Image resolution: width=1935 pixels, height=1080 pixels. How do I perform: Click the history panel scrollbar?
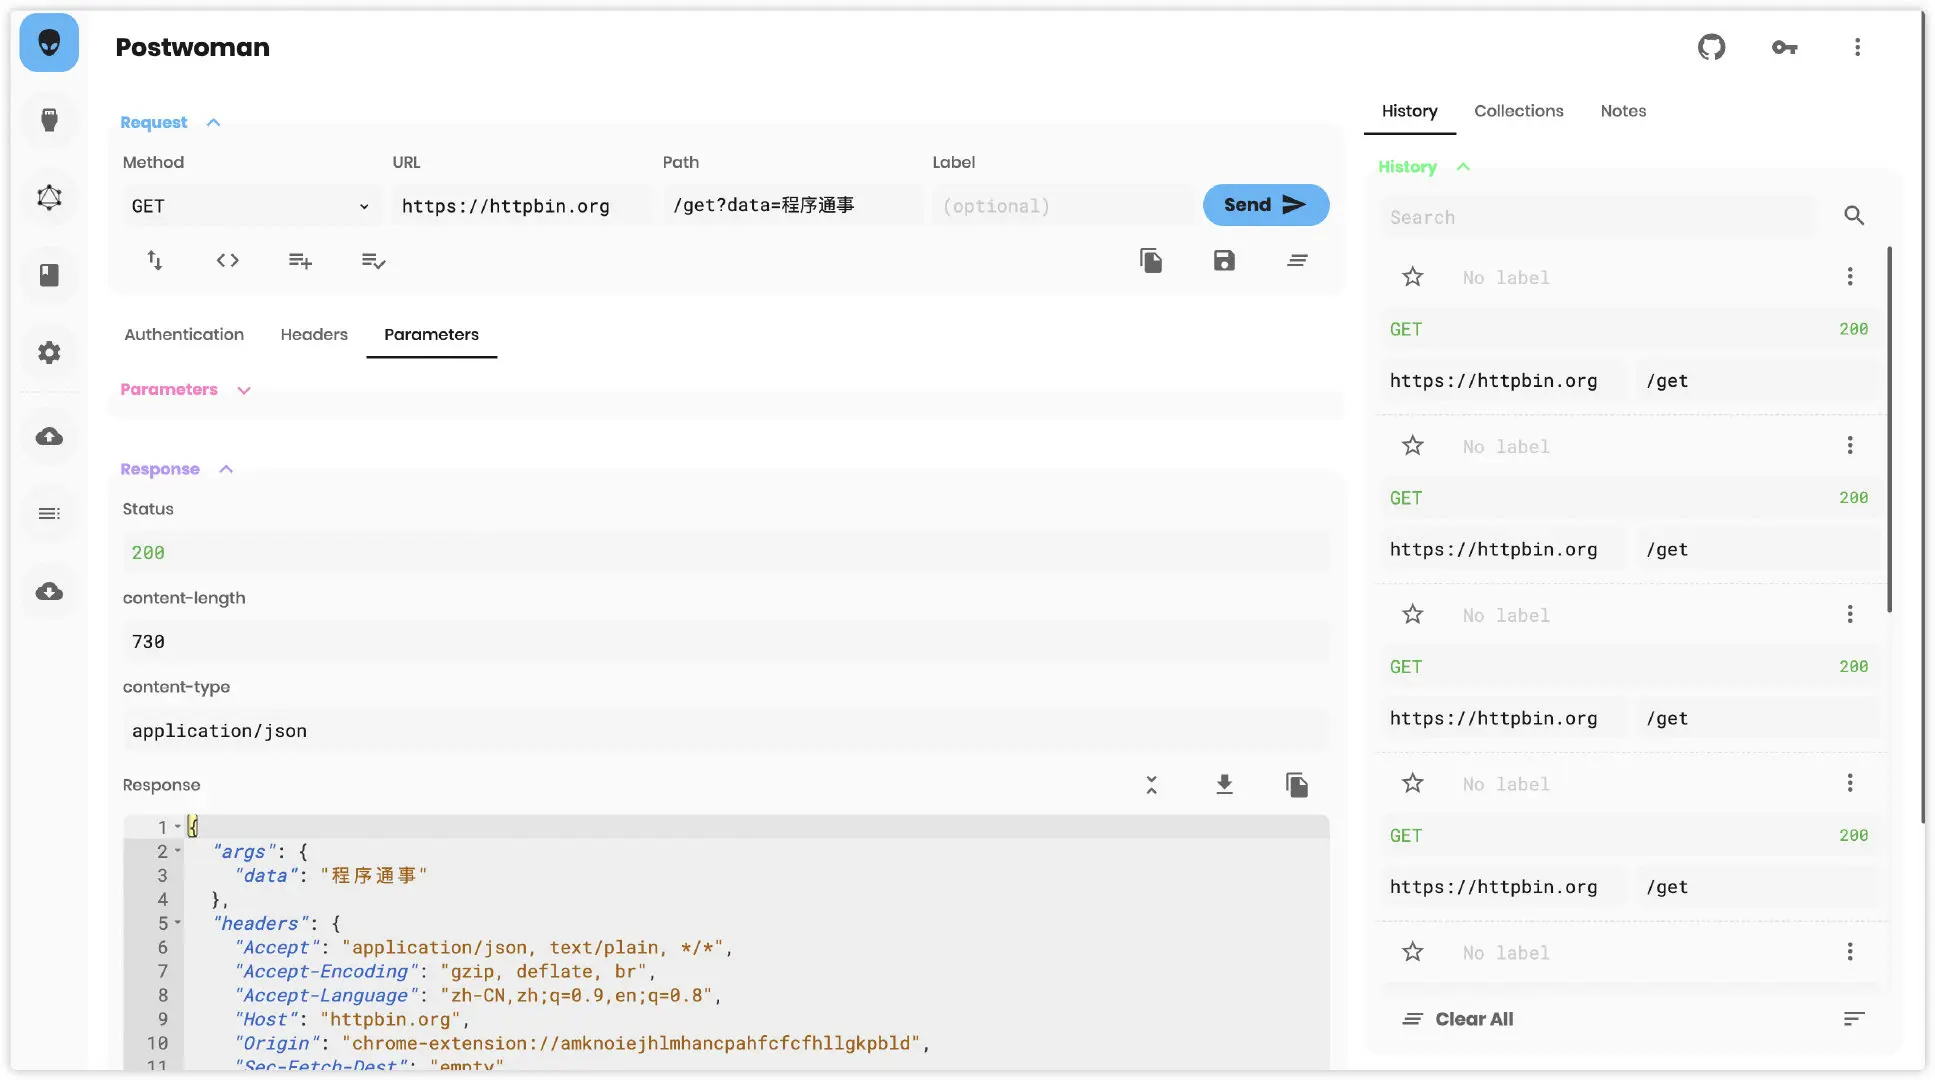click(x=1889, y=430)
